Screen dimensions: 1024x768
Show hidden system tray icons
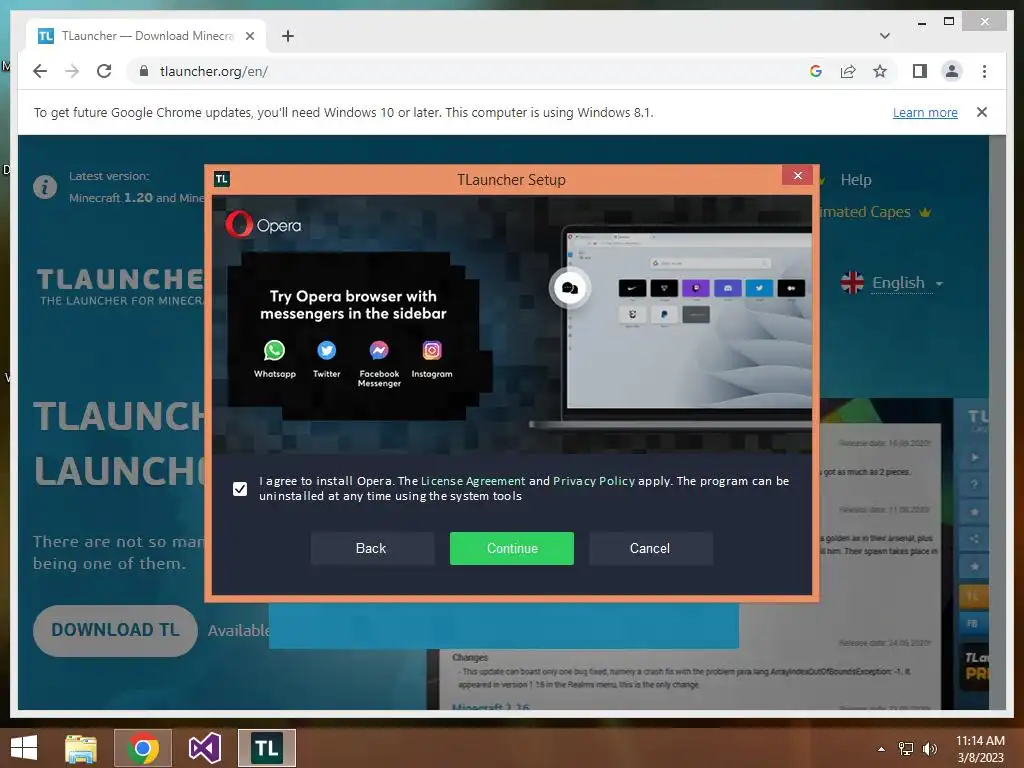[x=881, y=749]
